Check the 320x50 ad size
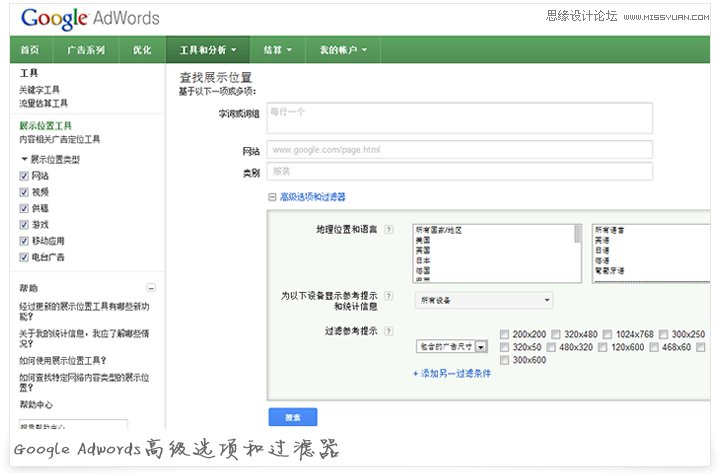 [x=505, y=347]
